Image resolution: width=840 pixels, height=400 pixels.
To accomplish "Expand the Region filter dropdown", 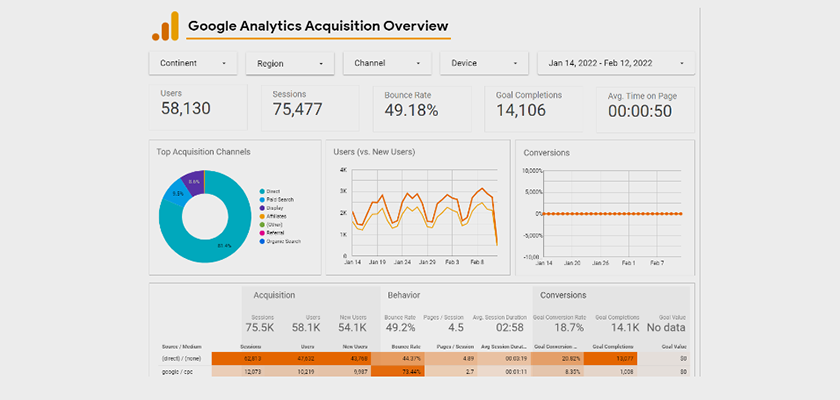I will (290, 64).
